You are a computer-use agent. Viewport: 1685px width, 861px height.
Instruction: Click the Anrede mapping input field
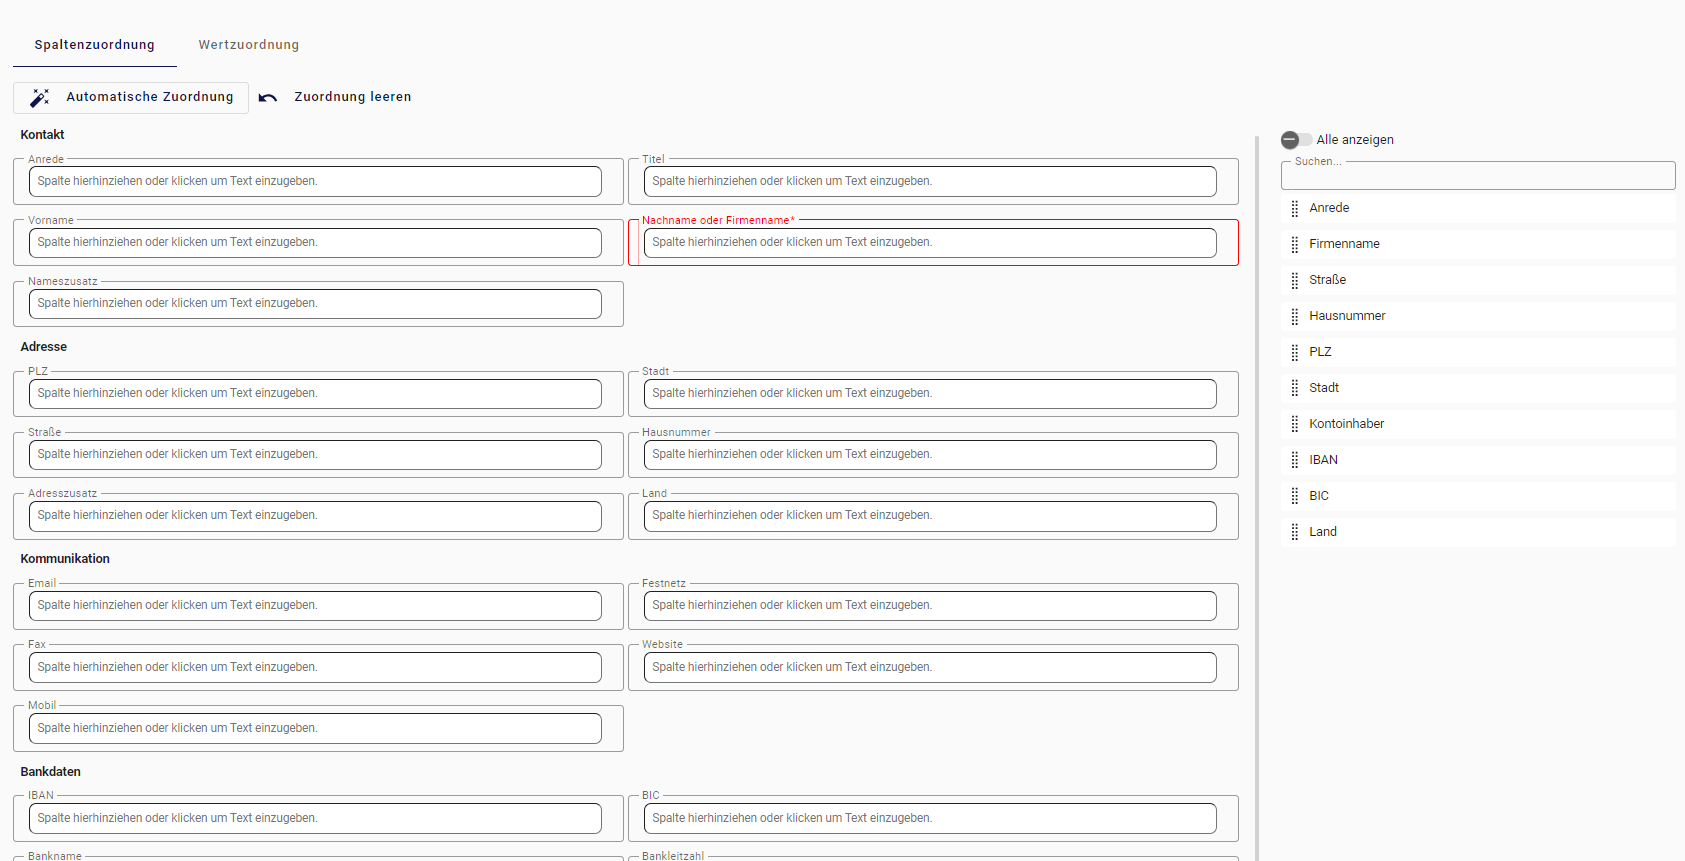(315, 181)
